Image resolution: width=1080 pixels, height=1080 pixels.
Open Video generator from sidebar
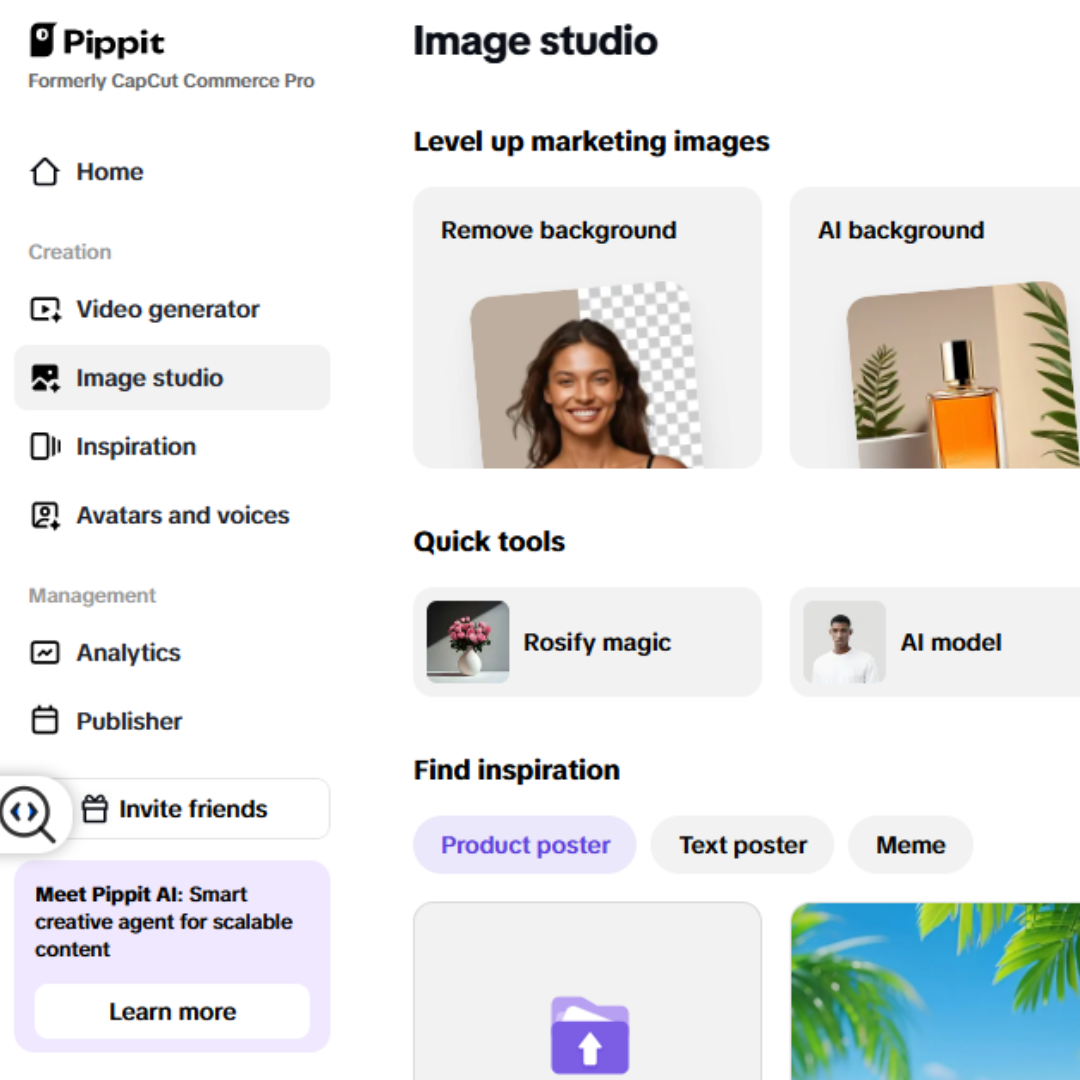[x=172, y=309]
